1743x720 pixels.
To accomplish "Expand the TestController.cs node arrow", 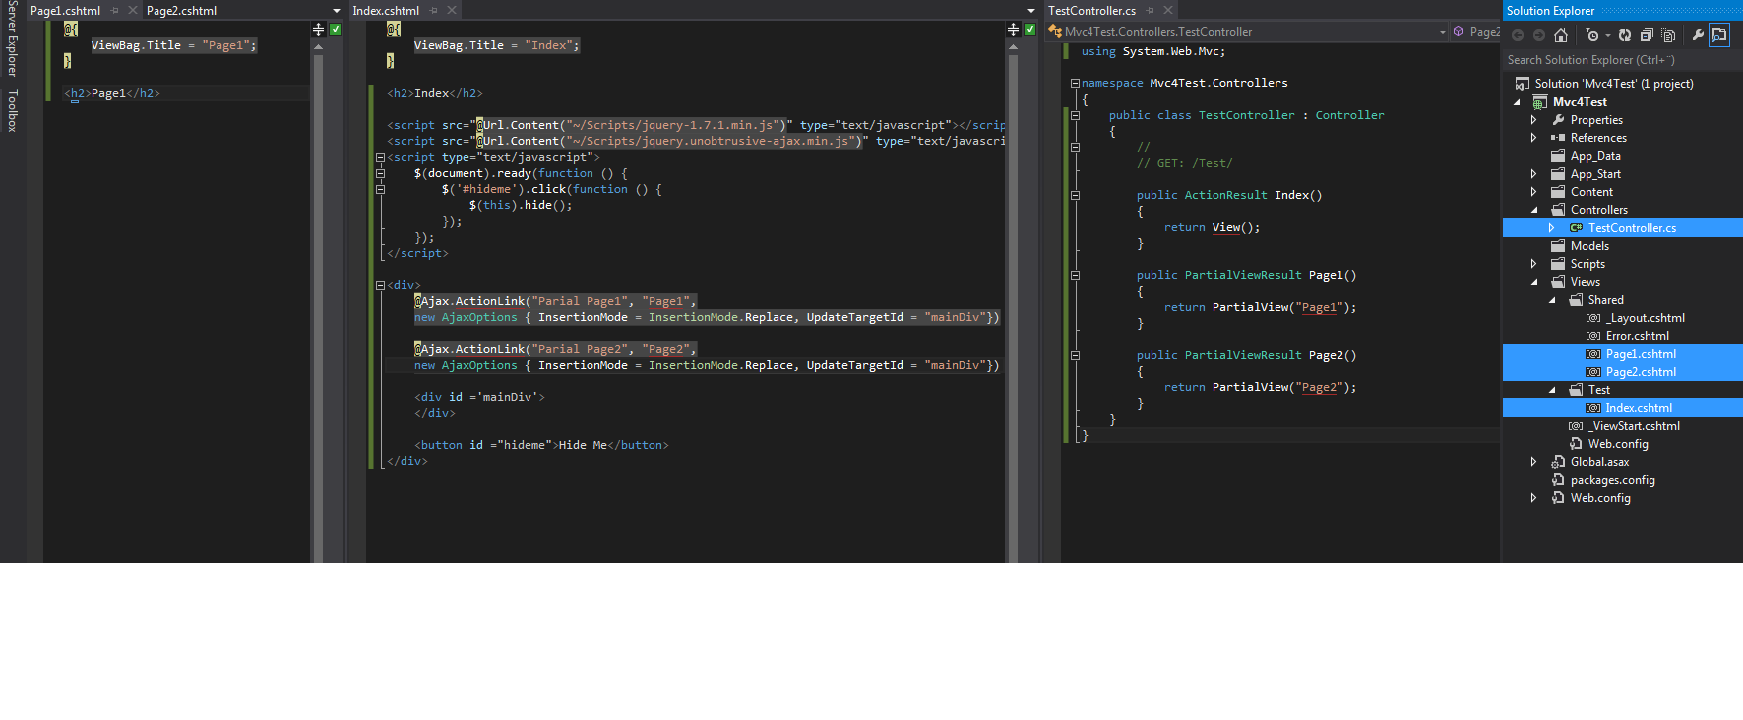I will tap(1552, 228).
